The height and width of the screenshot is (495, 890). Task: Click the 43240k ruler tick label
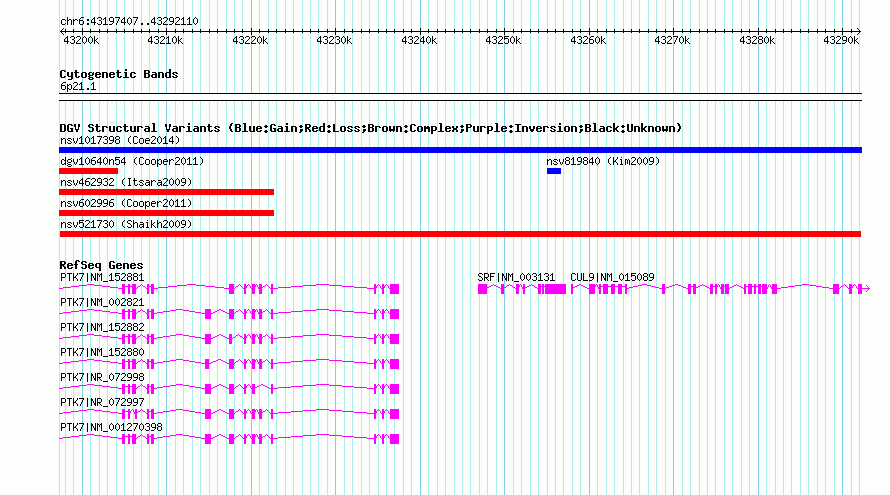(419, 40)
